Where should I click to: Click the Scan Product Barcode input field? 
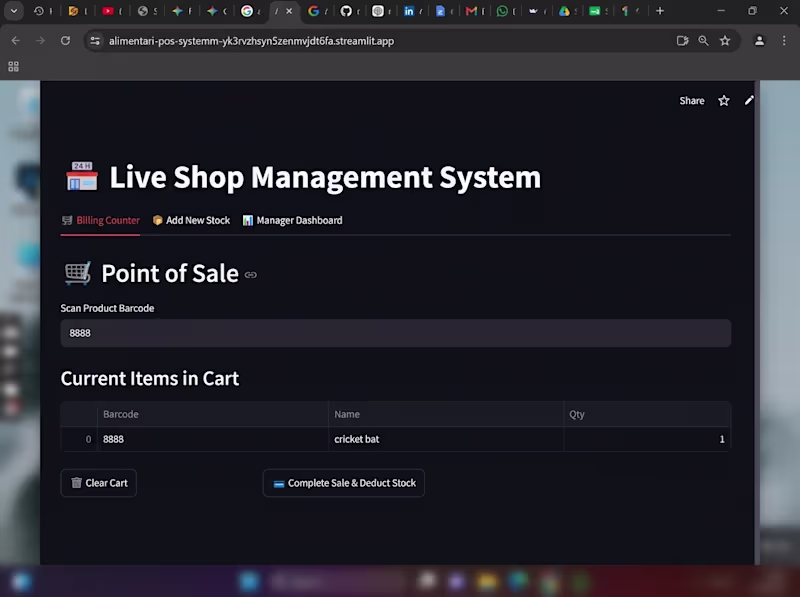tap(395, 333)
